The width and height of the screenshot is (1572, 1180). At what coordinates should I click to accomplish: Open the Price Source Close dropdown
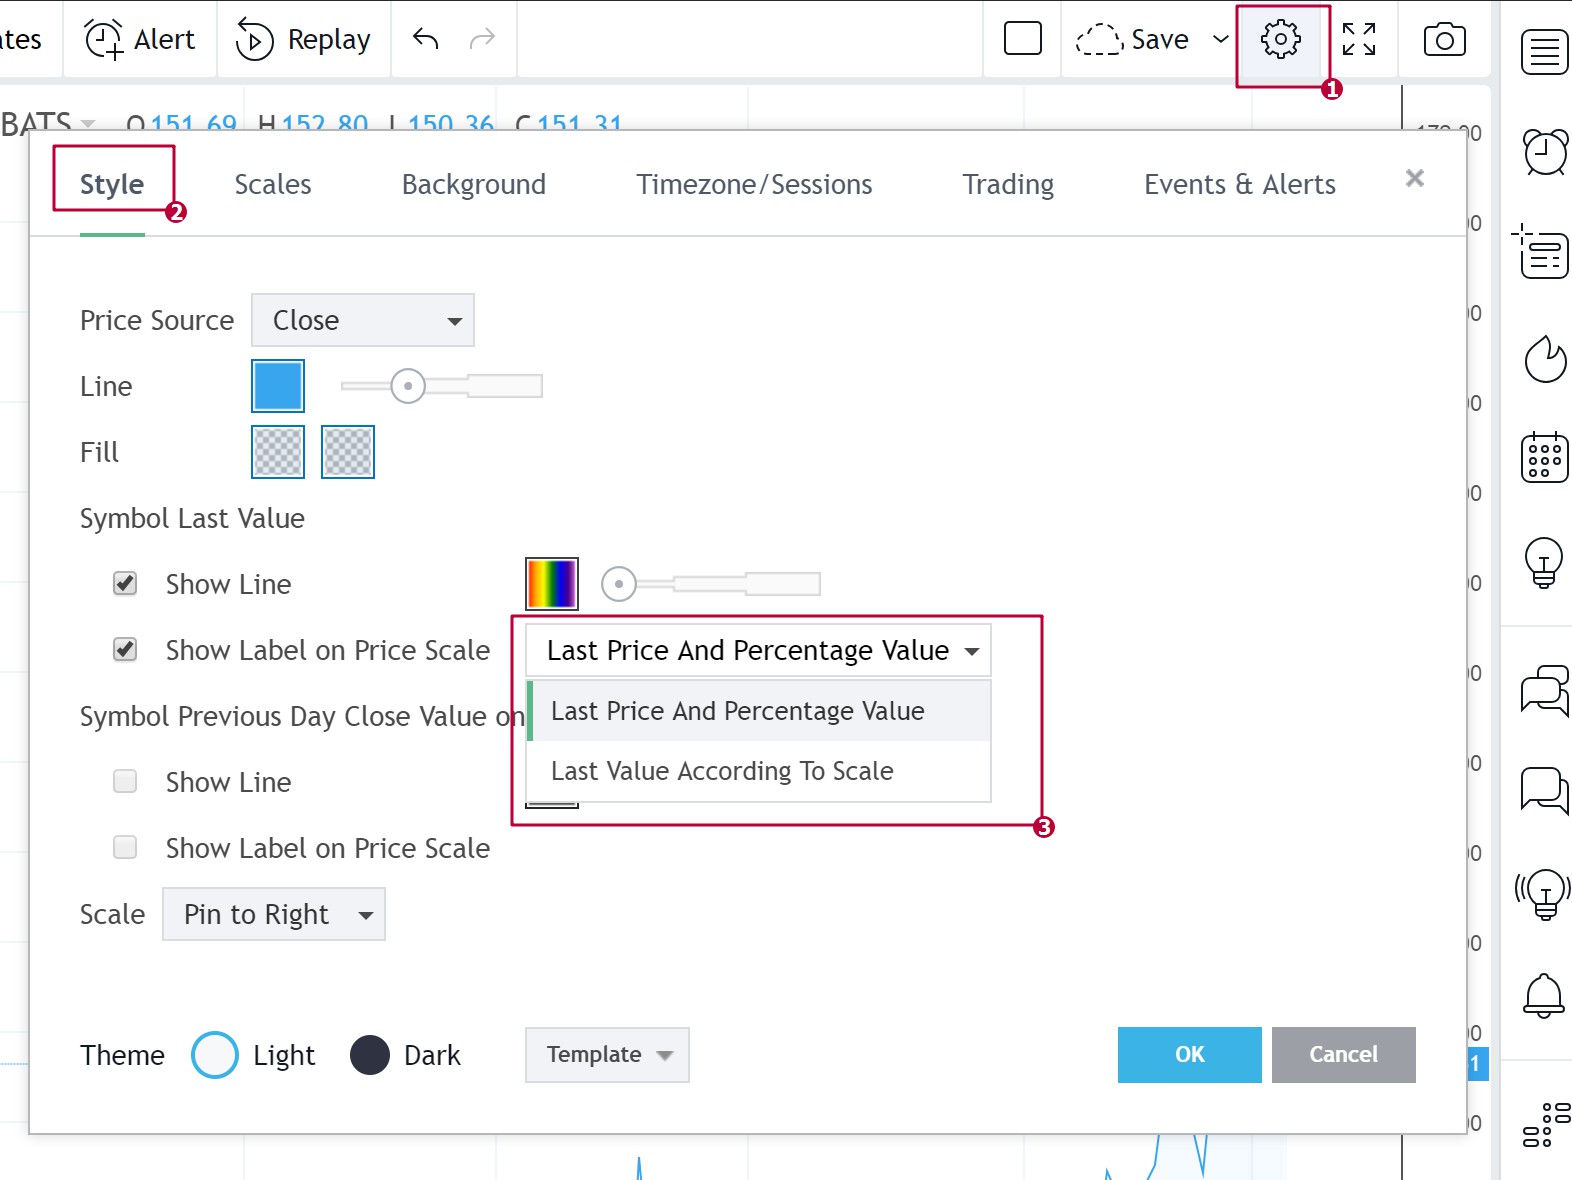[x=363, y=320]
